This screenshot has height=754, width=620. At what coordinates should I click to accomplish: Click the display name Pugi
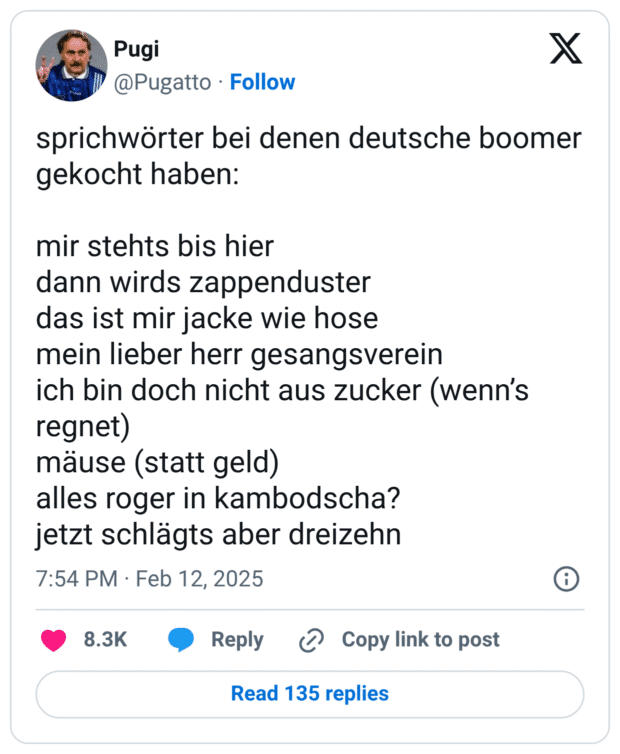(135, 51)
